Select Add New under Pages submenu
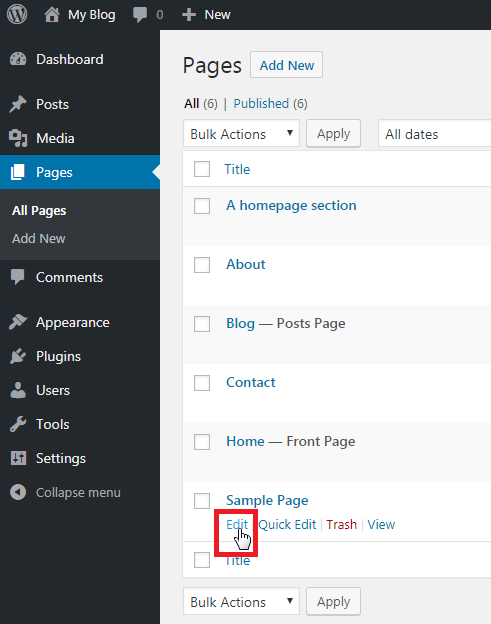 coord(39,238)
